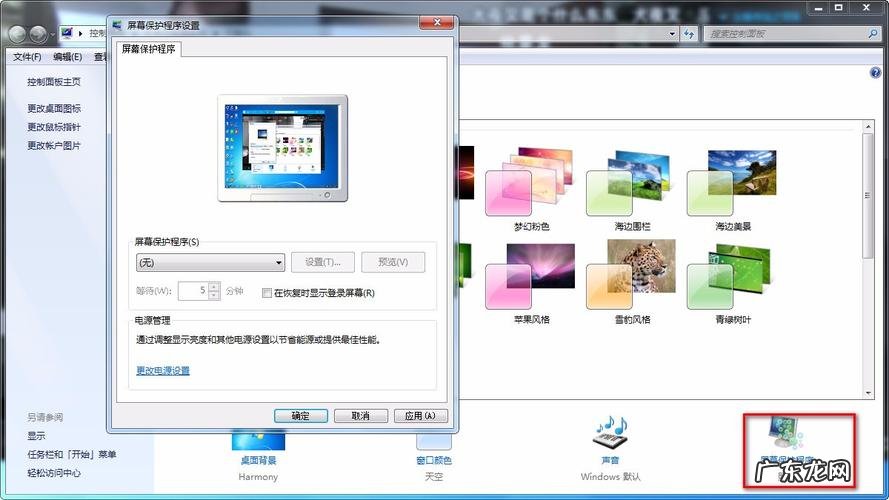Click the monitor preview in screen saver dialog
The image size is (889, 500).
(x=282, y=148)
